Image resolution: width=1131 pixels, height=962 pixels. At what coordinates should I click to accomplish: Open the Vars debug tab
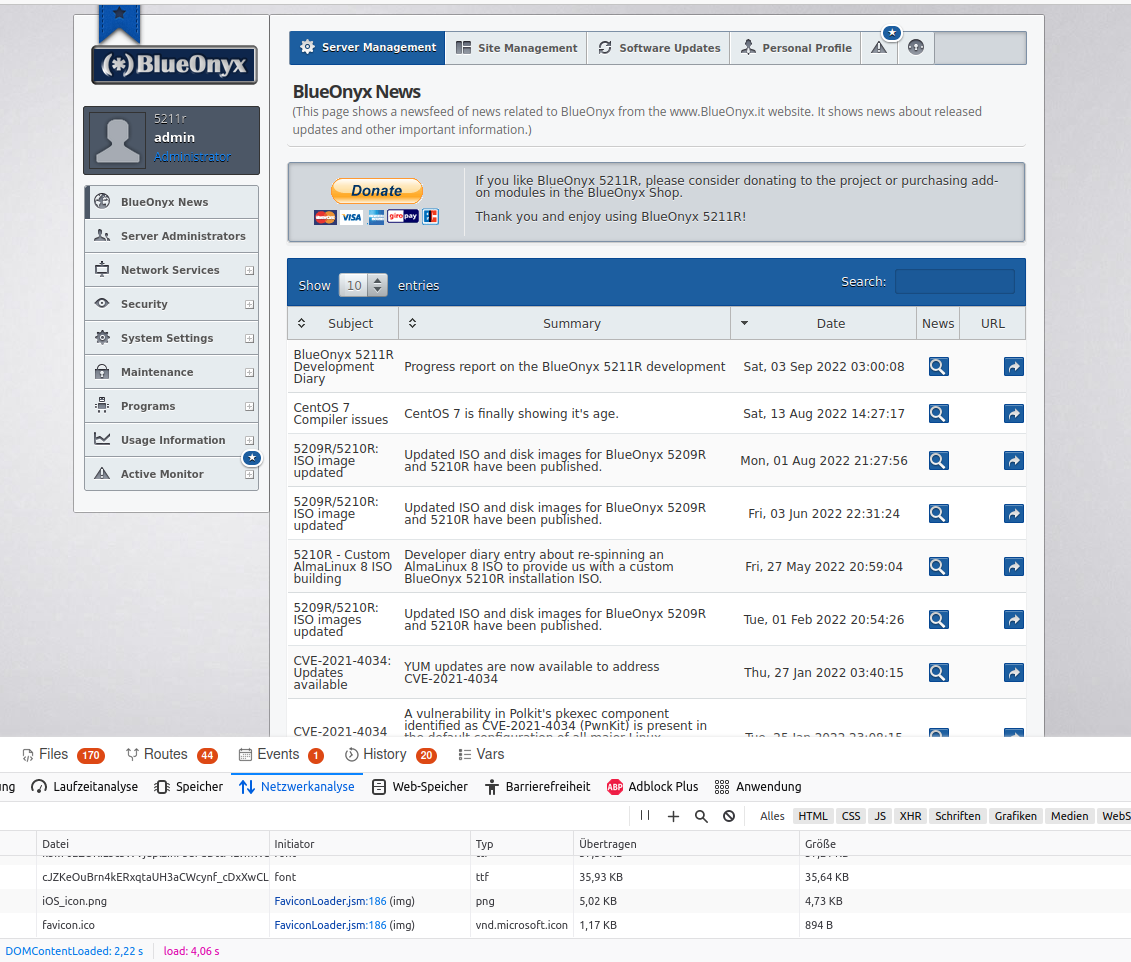481,754
